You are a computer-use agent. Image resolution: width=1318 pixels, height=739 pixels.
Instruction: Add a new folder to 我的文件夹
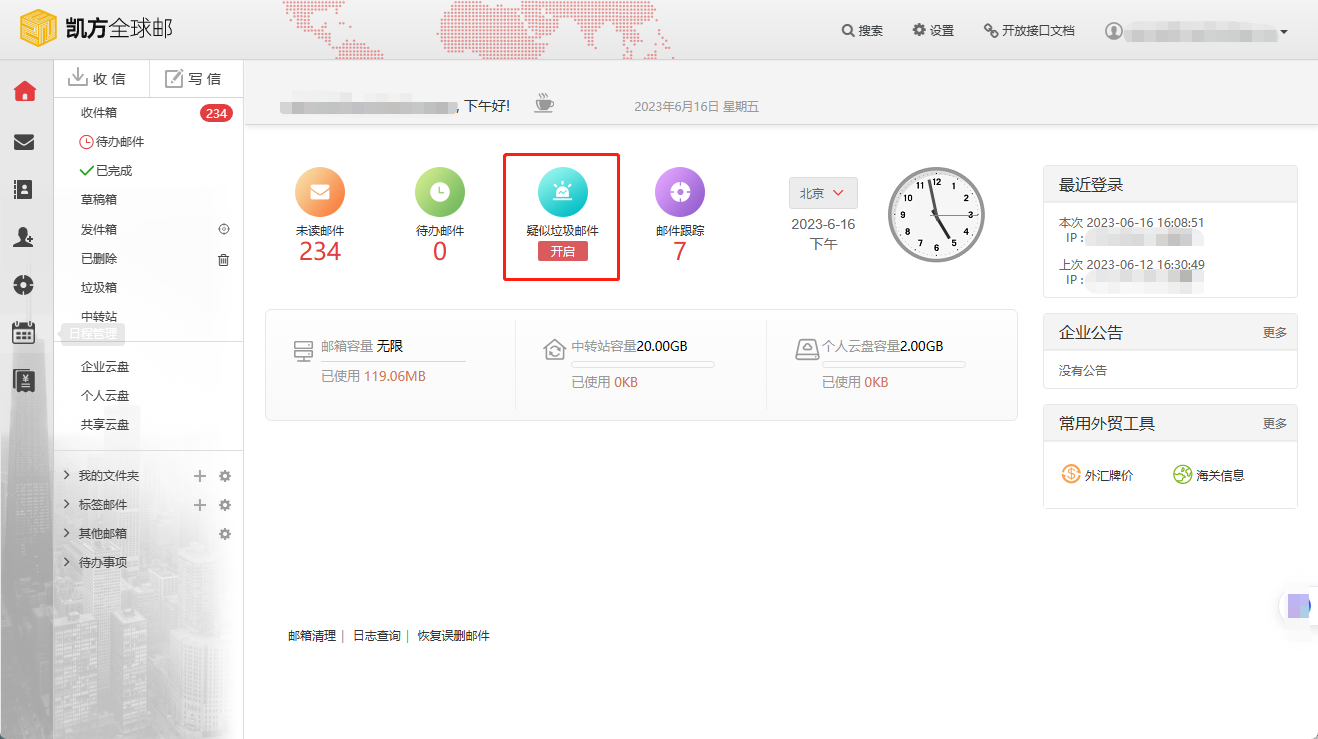(x=200, y=476)
